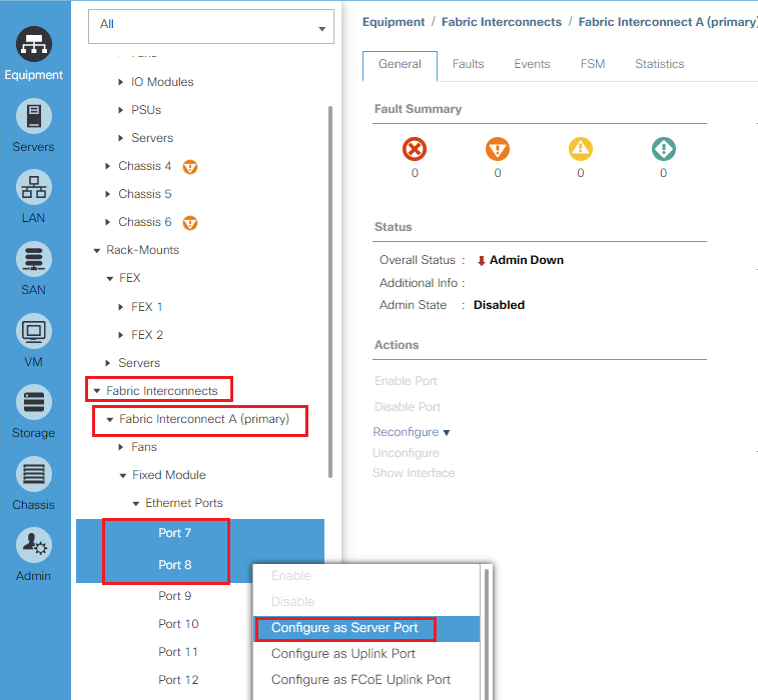
Task: Click Fabric Interconnect A (primary) breadcrumb
Action: [x=668, y=22]
